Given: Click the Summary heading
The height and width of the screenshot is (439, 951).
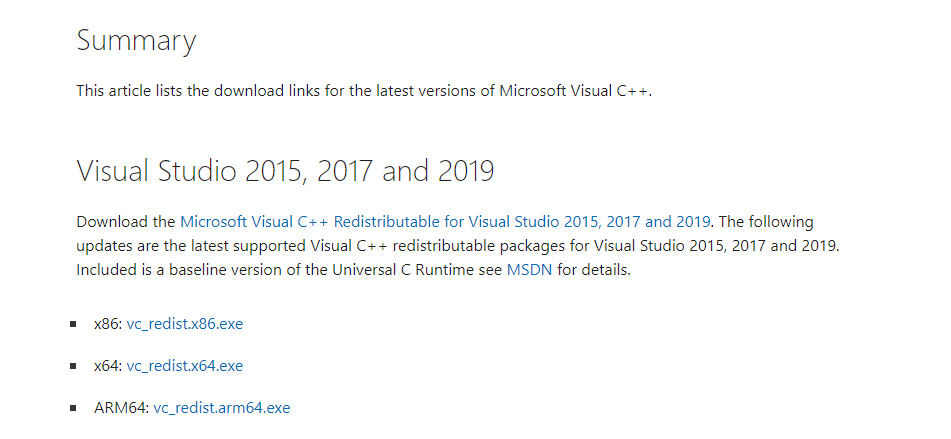Looking at the screenshot, I should click(x=136, y=41).
